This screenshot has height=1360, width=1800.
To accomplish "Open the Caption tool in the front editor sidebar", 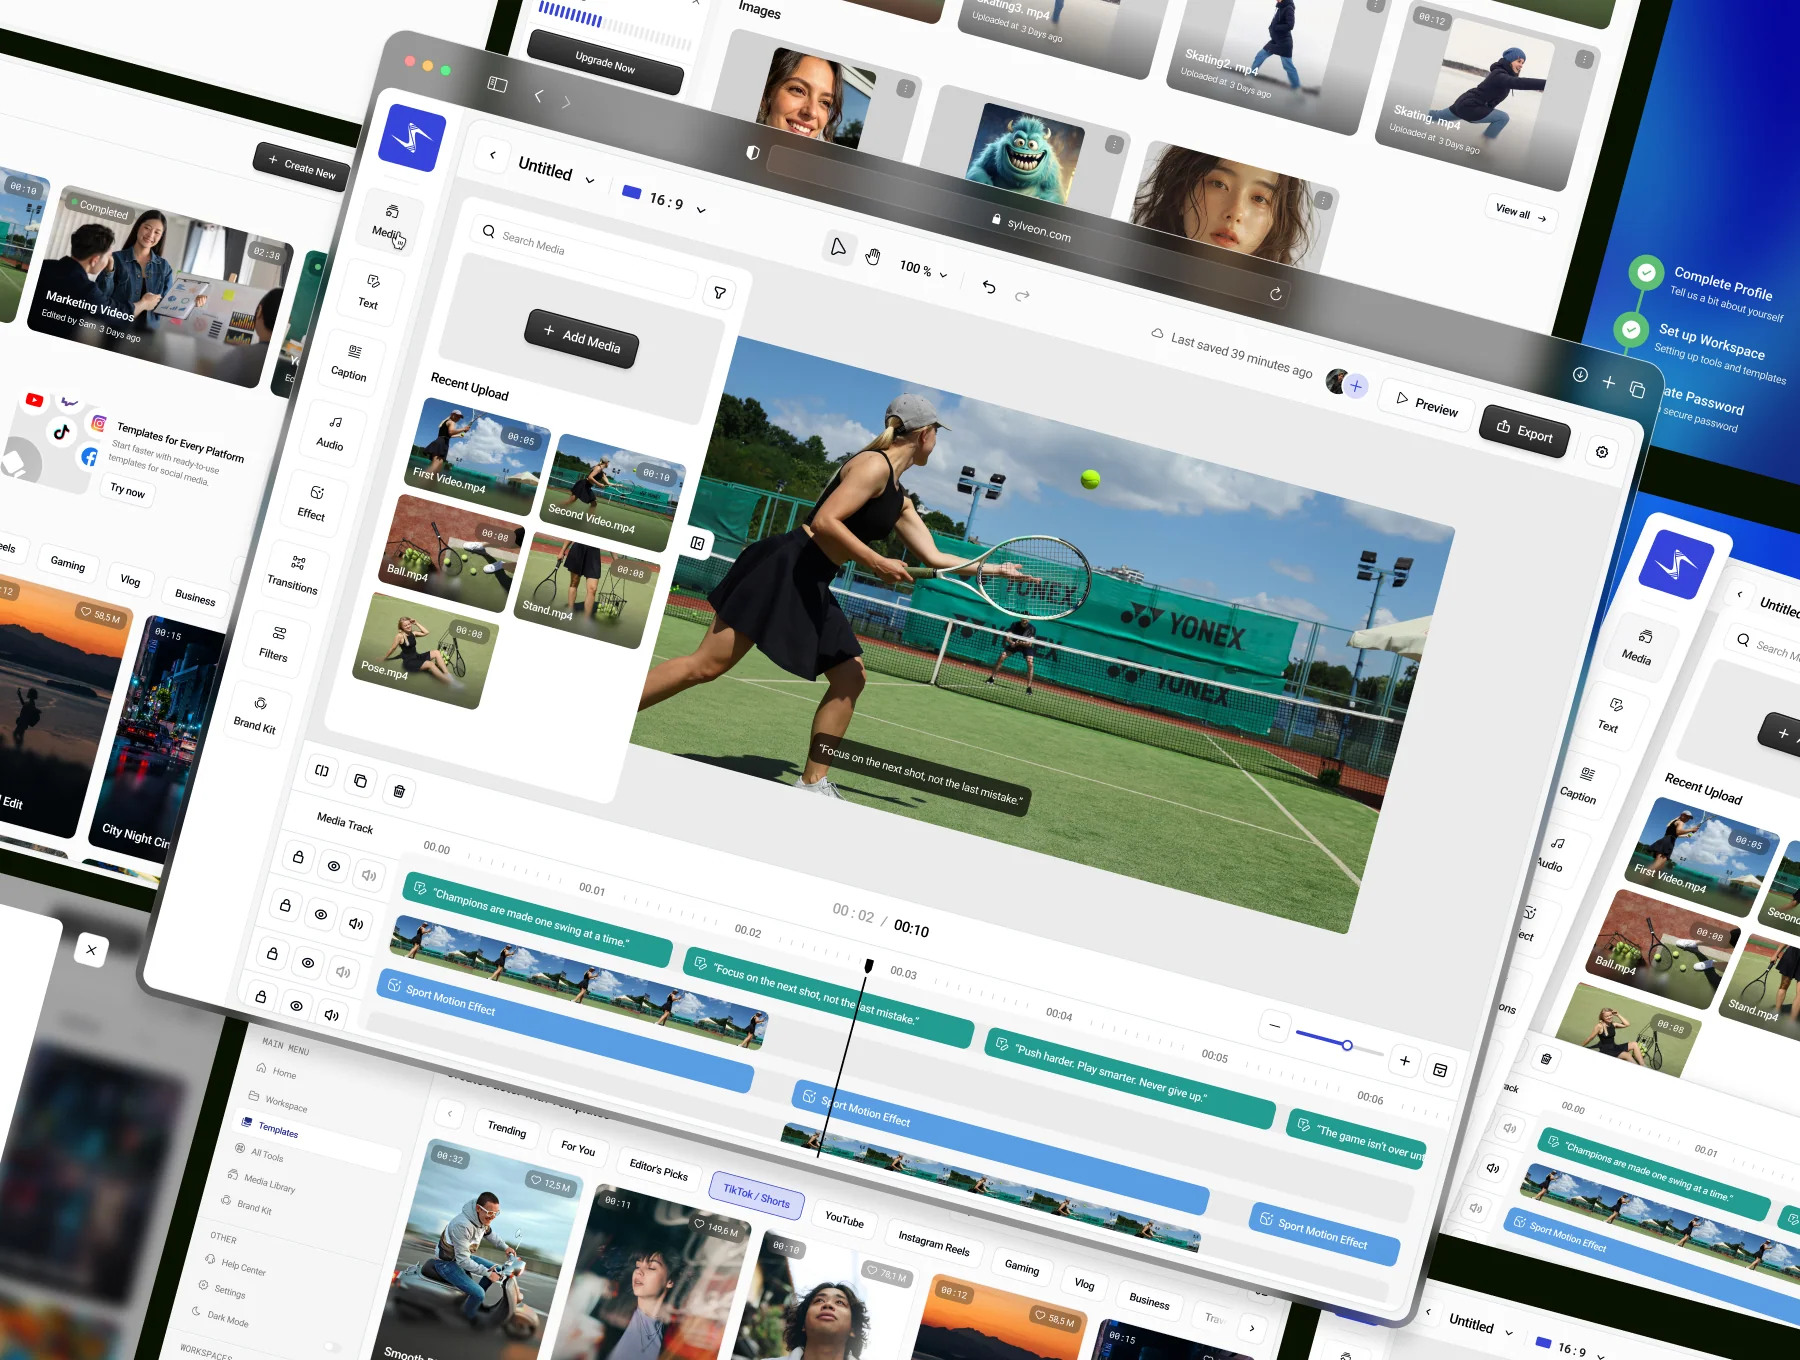I will (351, 363).
